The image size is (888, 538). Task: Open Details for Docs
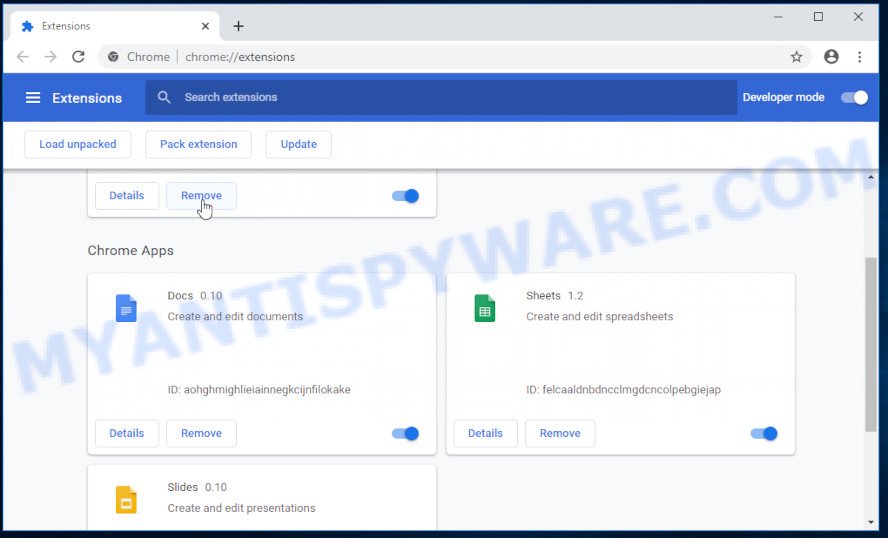127,434
